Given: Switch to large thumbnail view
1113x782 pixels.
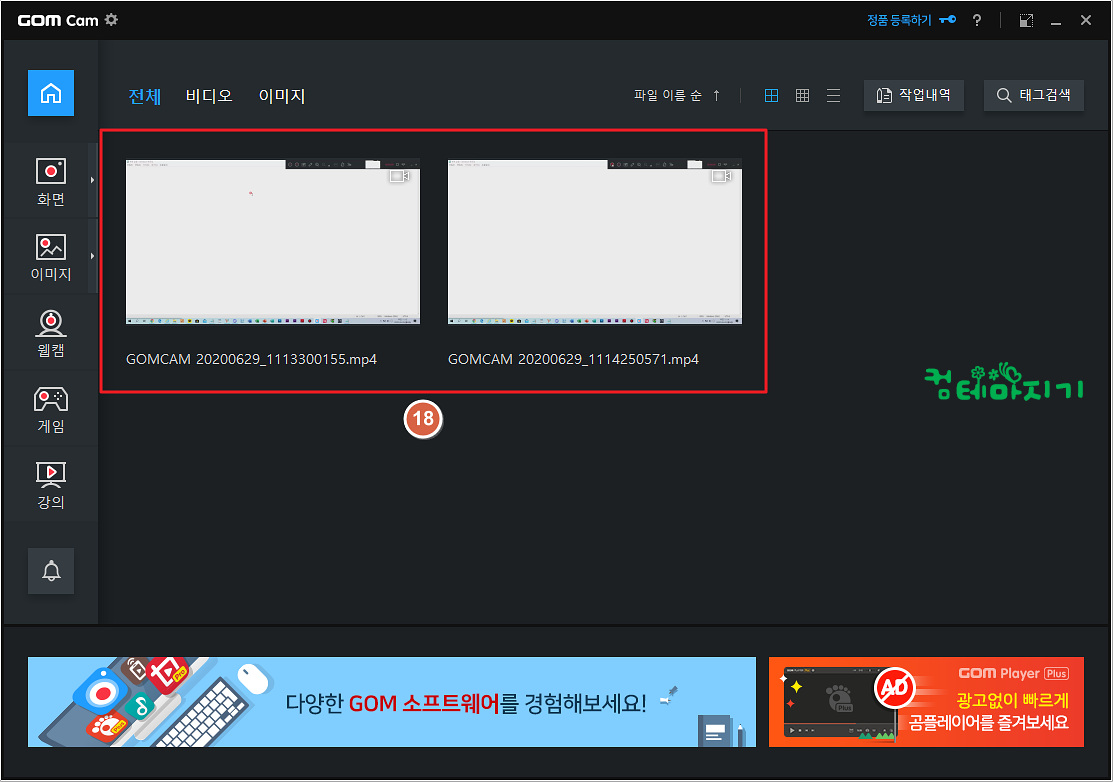Looking at the screenshot, I should pos(772,95).
